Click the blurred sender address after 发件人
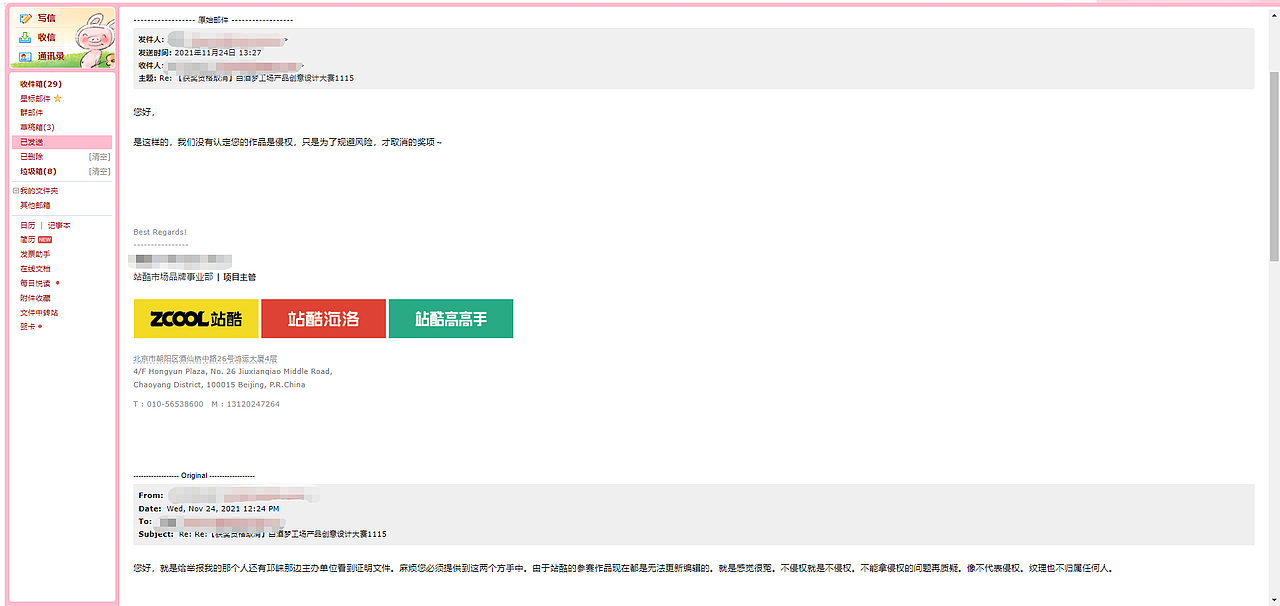1280x606 pixels. point(227,39)
